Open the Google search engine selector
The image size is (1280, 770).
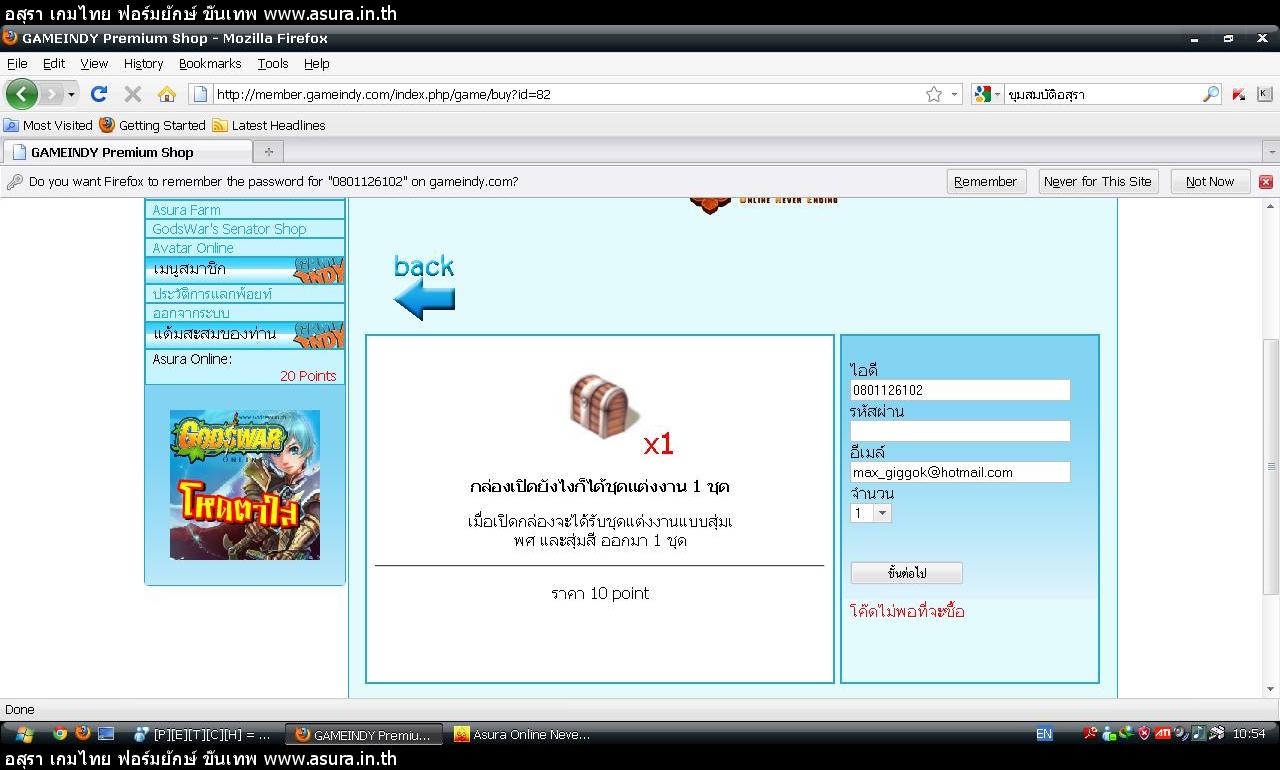[x=987, y=94]
